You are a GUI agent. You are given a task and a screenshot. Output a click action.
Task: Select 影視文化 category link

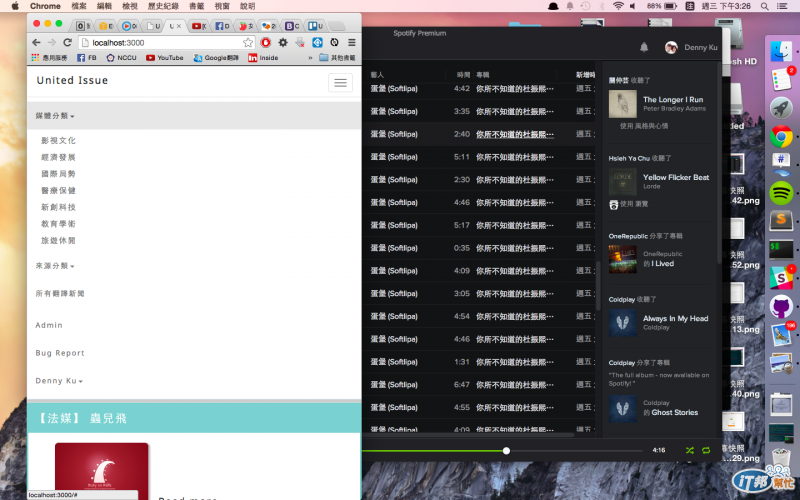tap(58, 140)
